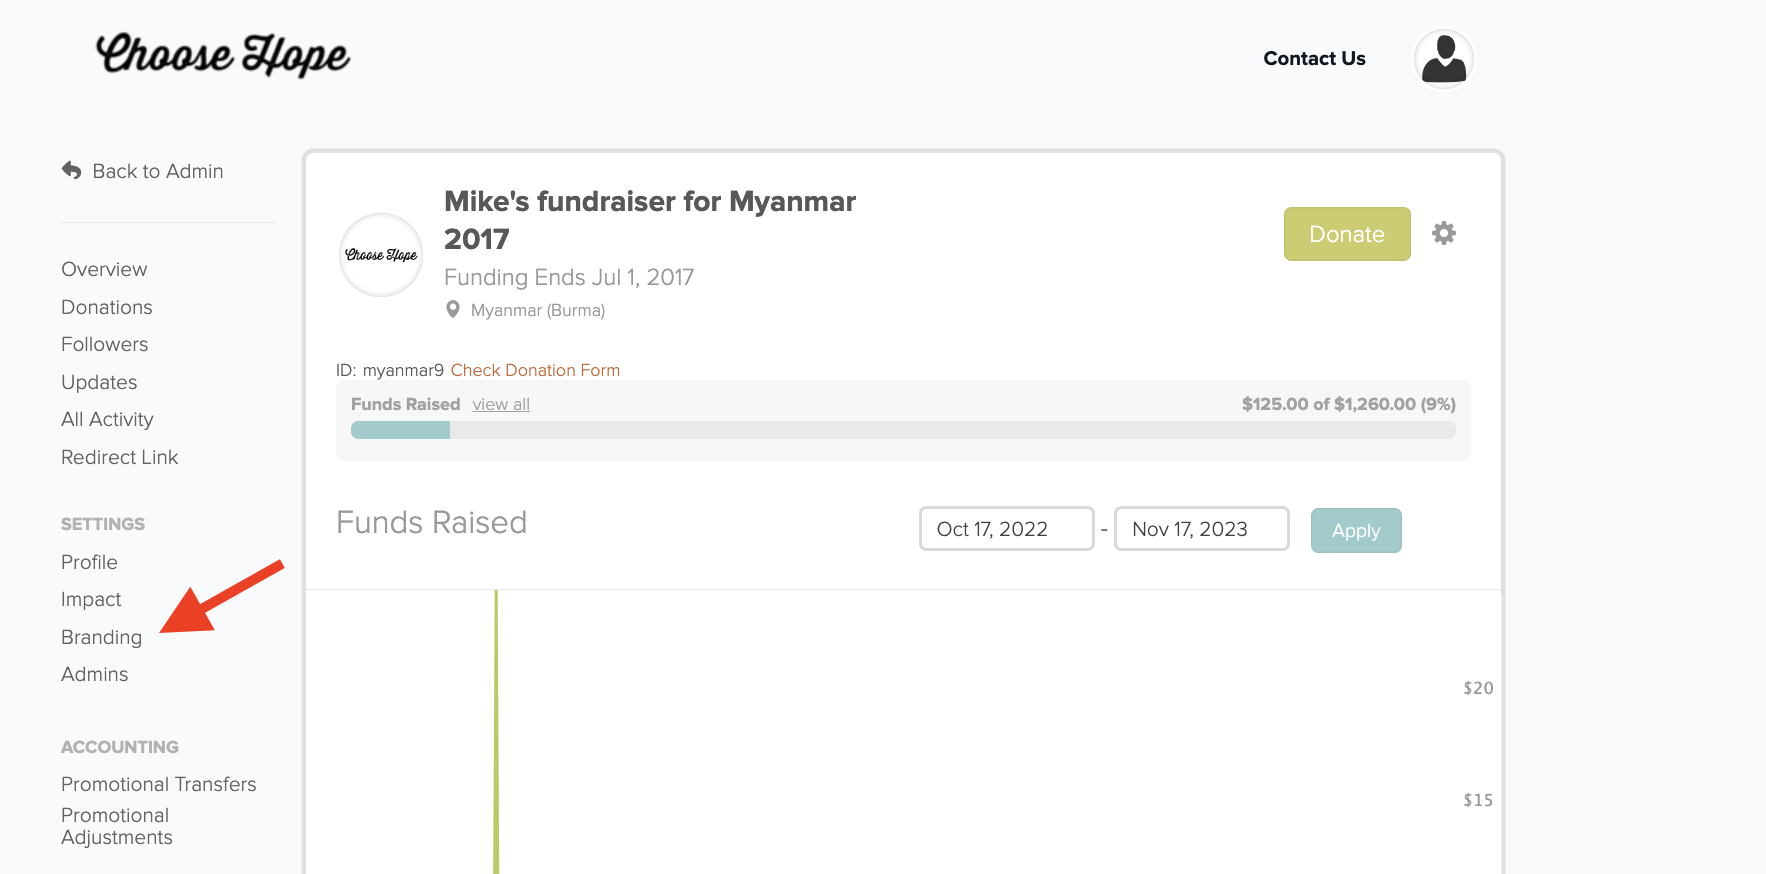
Task: Open Contact Us in the header
Action: coord(1314,58)
